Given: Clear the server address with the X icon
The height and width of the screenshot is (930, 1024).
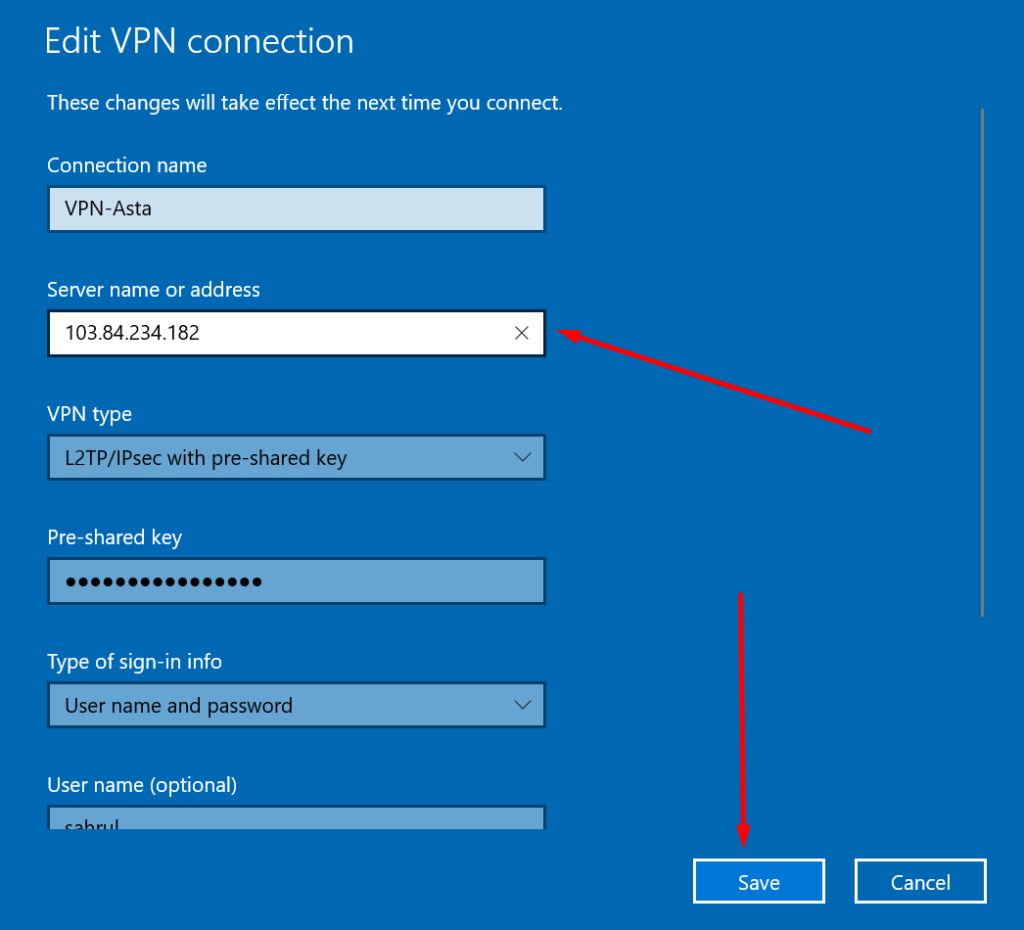Looking at the screenshot, I should pyautogui.click(x=521, y=334).
